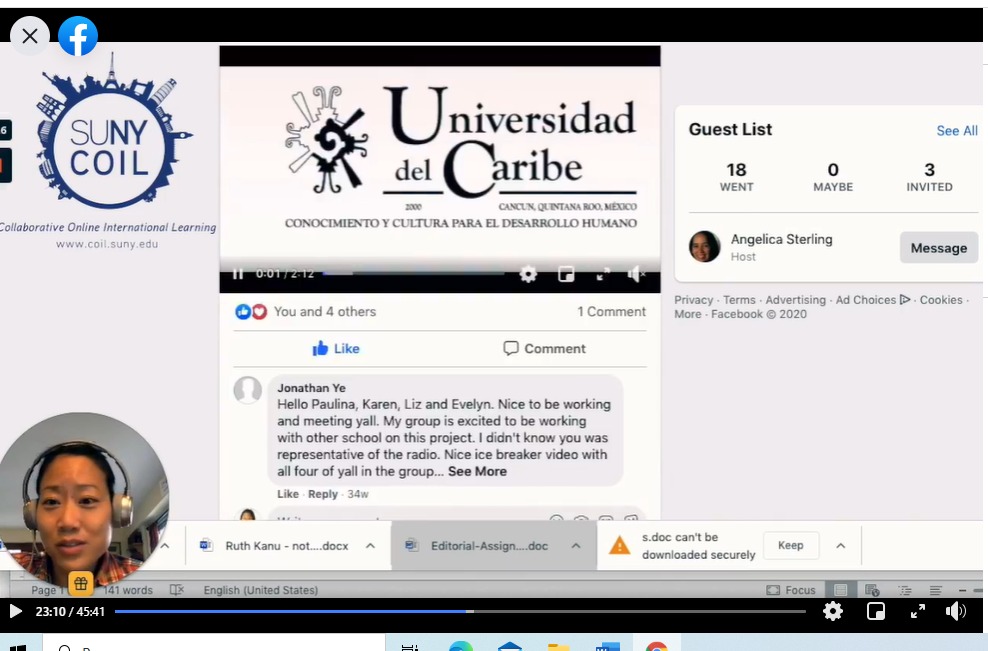
Task: Click the Facebook logo icon
Action: [x=78, y=37]
